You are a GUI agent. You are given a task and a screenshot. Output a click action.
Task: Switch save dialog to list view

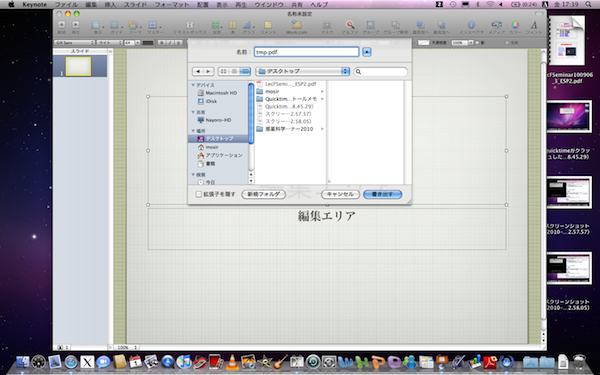[234, 71]
